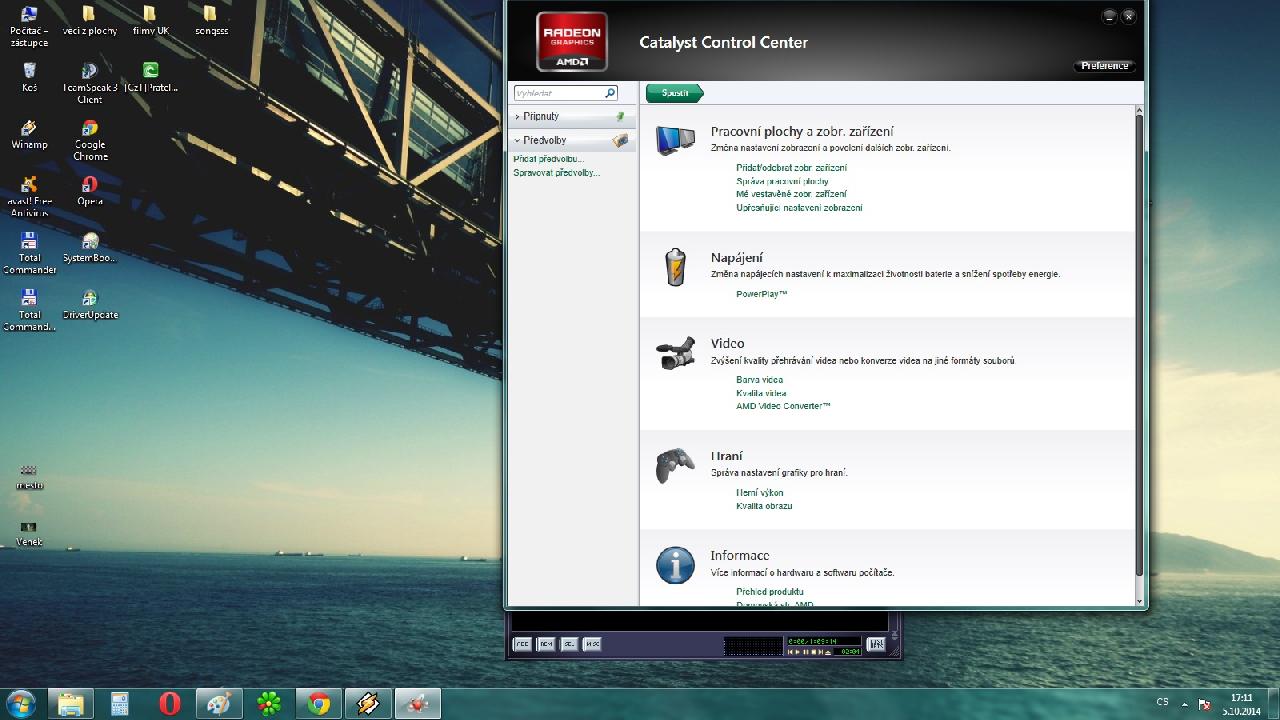The image size is (1280, 720).
Task: Click the magnifier icon in search box
Action: click(x=610, y=93)
